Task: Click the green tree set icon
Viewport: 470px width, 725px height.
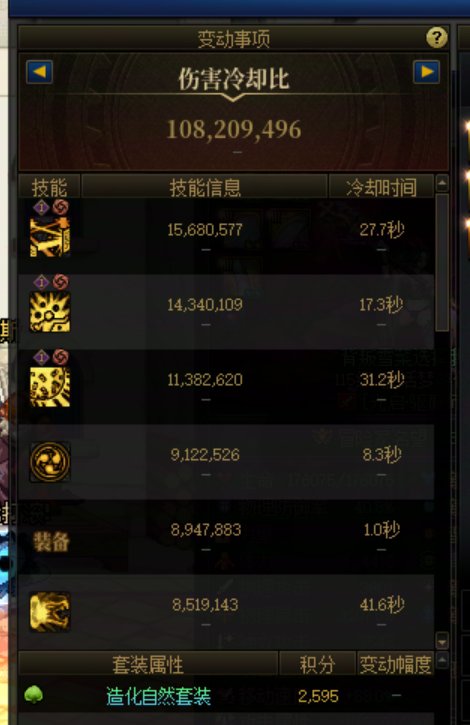Action: [x=33, y=695]
